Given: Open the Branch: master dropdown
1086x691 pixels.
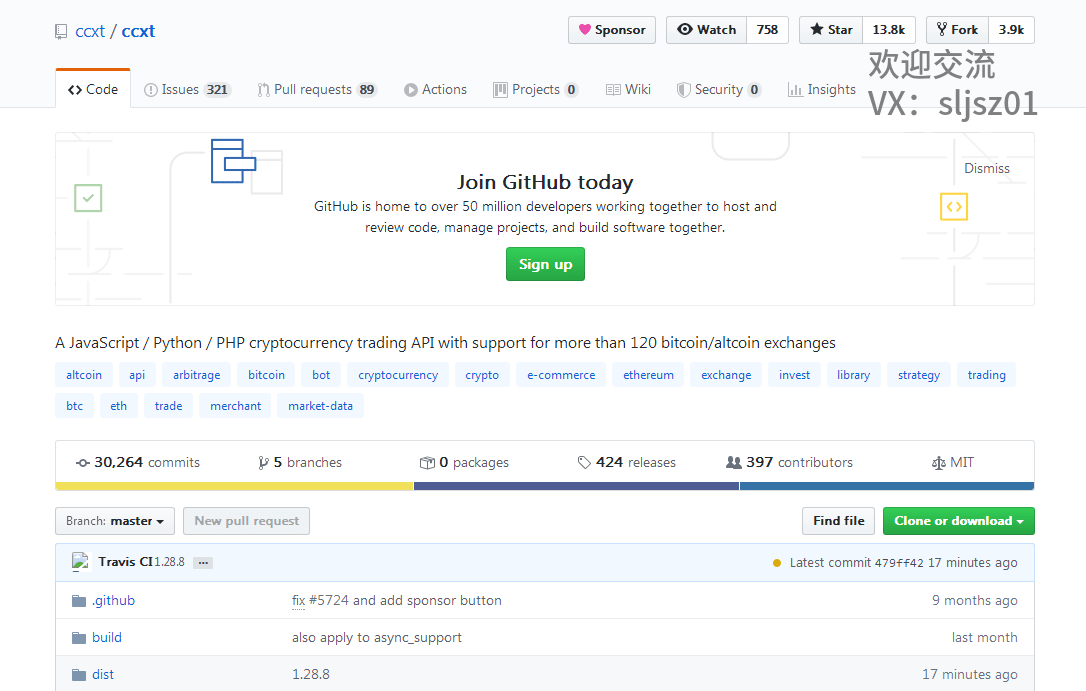Looking at the screenshot, I should click(115, 521).
